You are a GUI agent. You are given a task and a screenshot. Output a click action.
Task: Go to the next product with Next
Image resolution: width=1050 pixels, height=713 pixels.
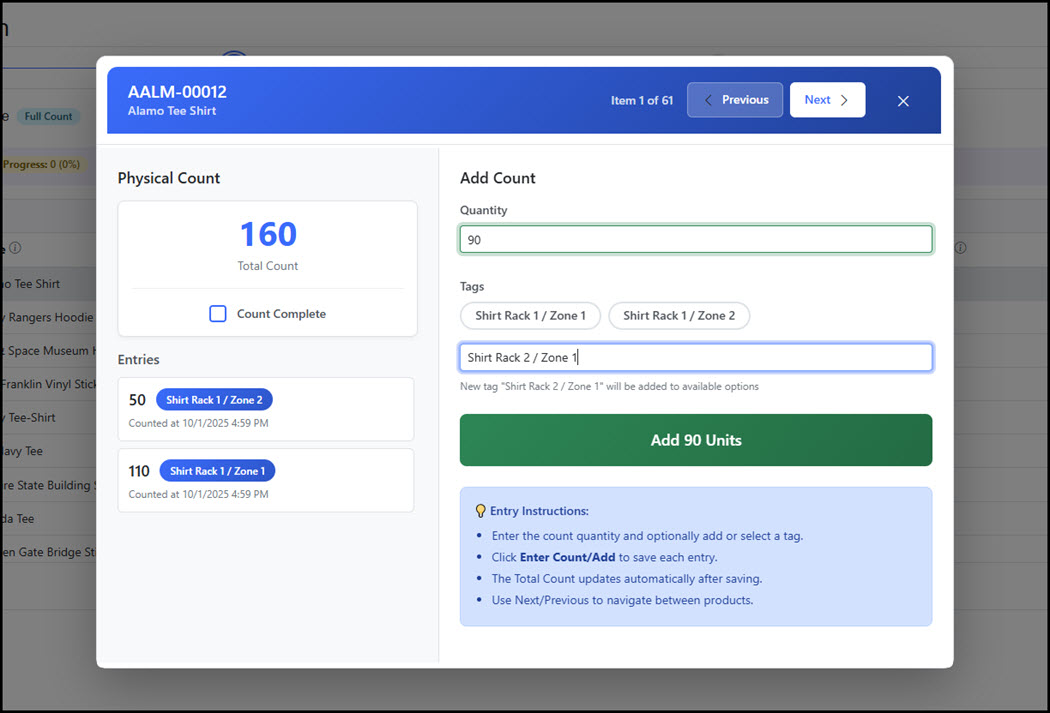(826, 100)
